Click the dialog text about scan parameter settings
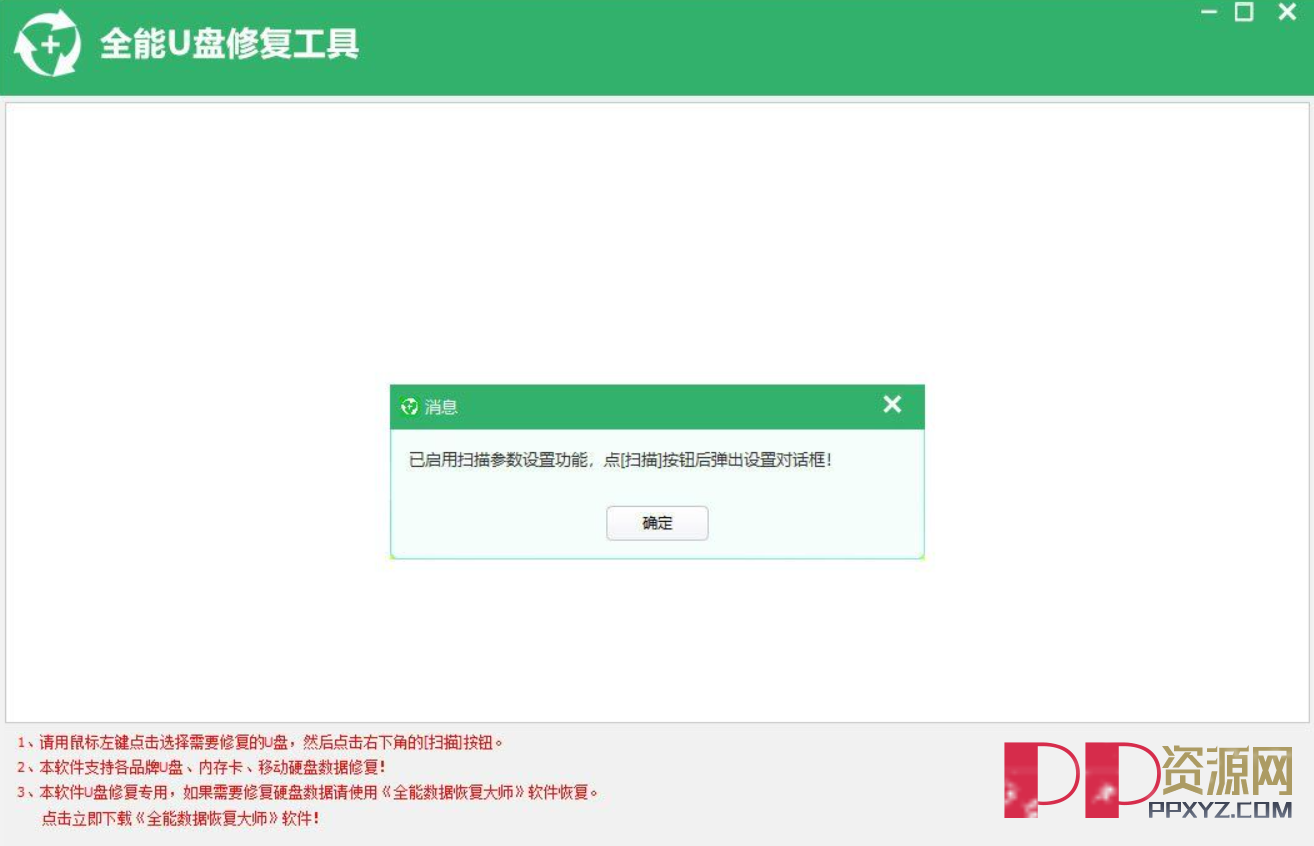 (x=622, y=461)
